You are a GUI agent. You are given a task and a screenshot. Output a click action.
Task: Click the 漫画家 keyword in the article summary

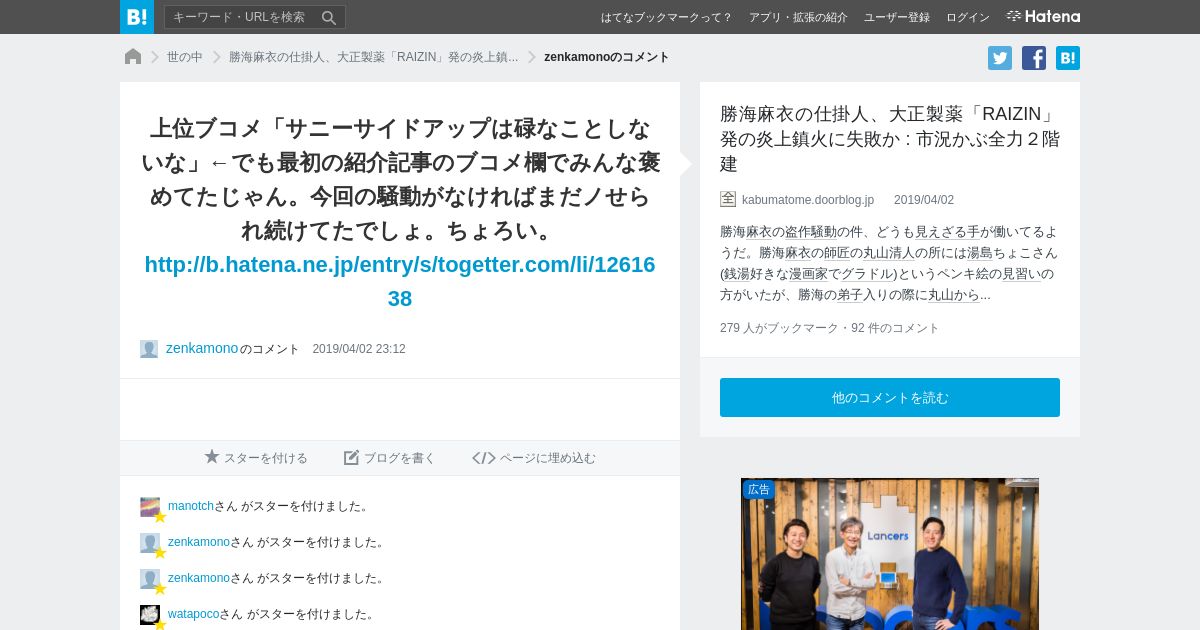(808, 273)
